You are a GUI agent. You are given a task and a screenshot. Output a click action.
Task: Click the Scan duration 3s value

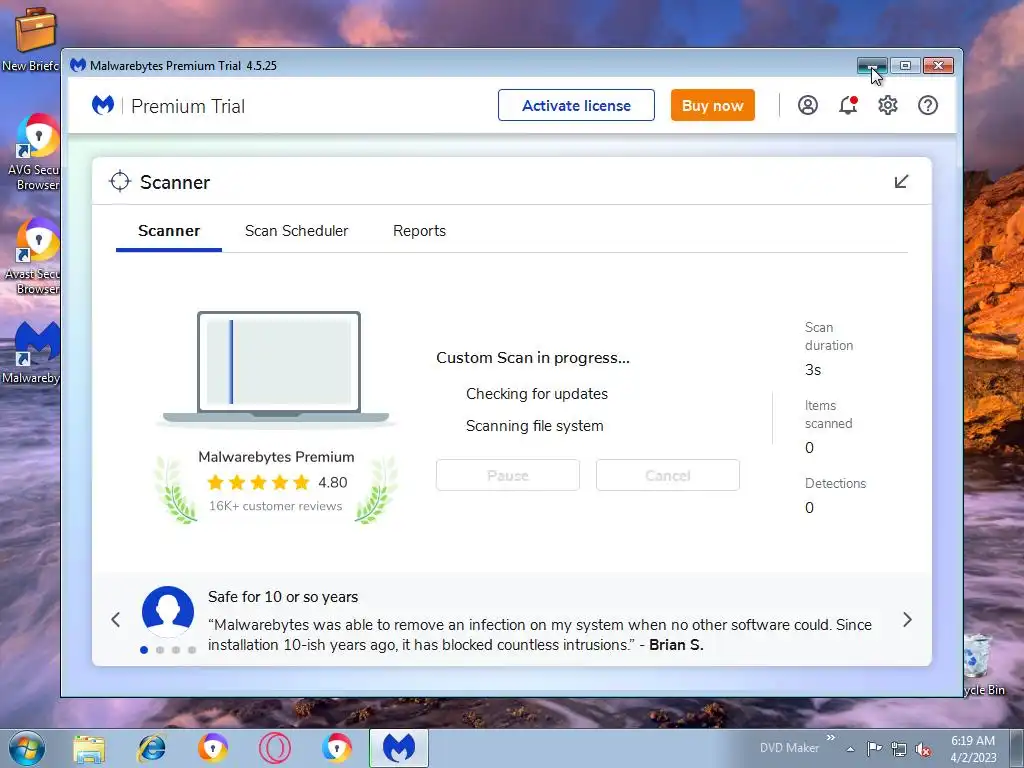click(813, 370)
